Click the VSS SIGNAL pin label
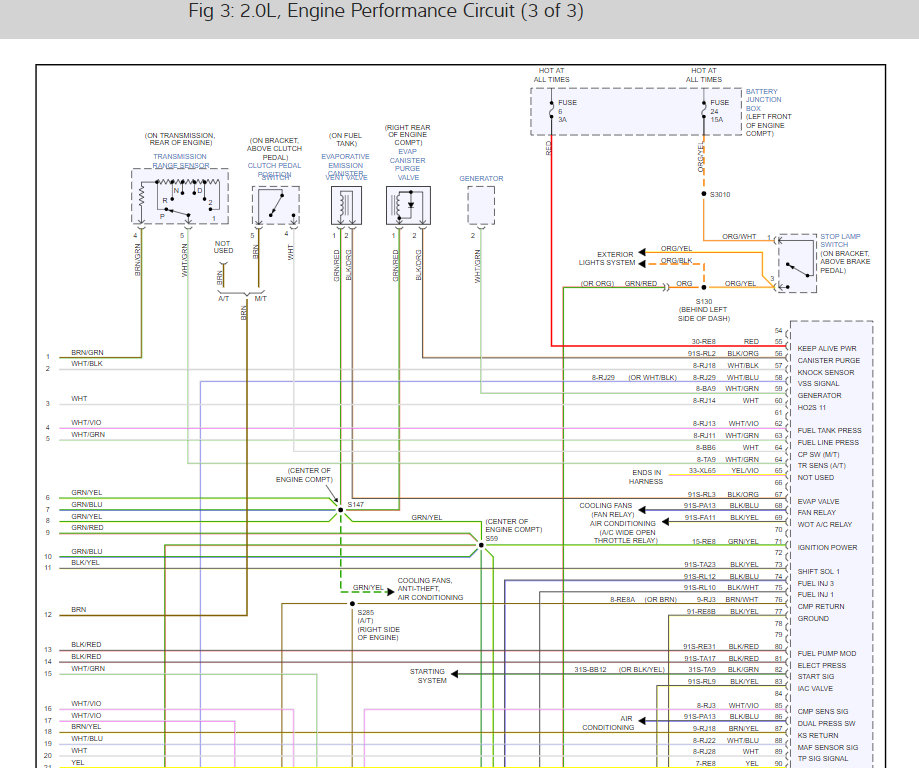The height and width of the screenshot is (780, 919). [x=818, y=383]
